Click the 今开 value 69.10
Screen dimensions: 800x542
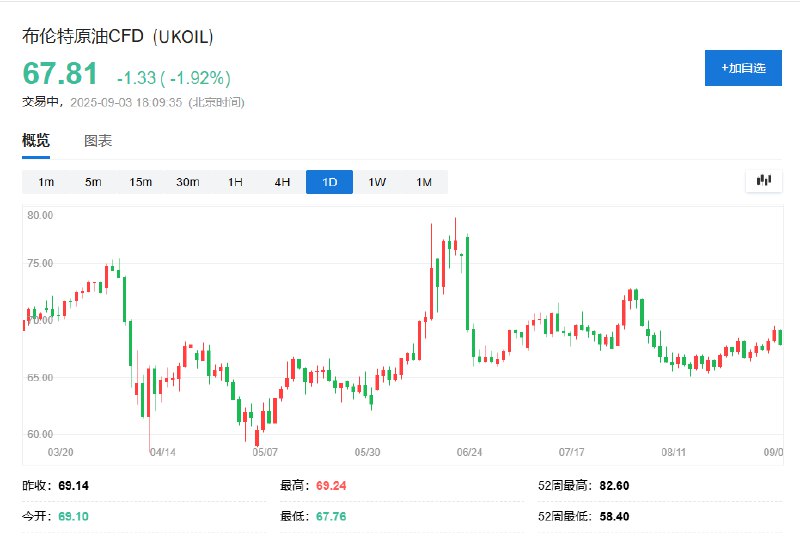(x=73, y=516)
